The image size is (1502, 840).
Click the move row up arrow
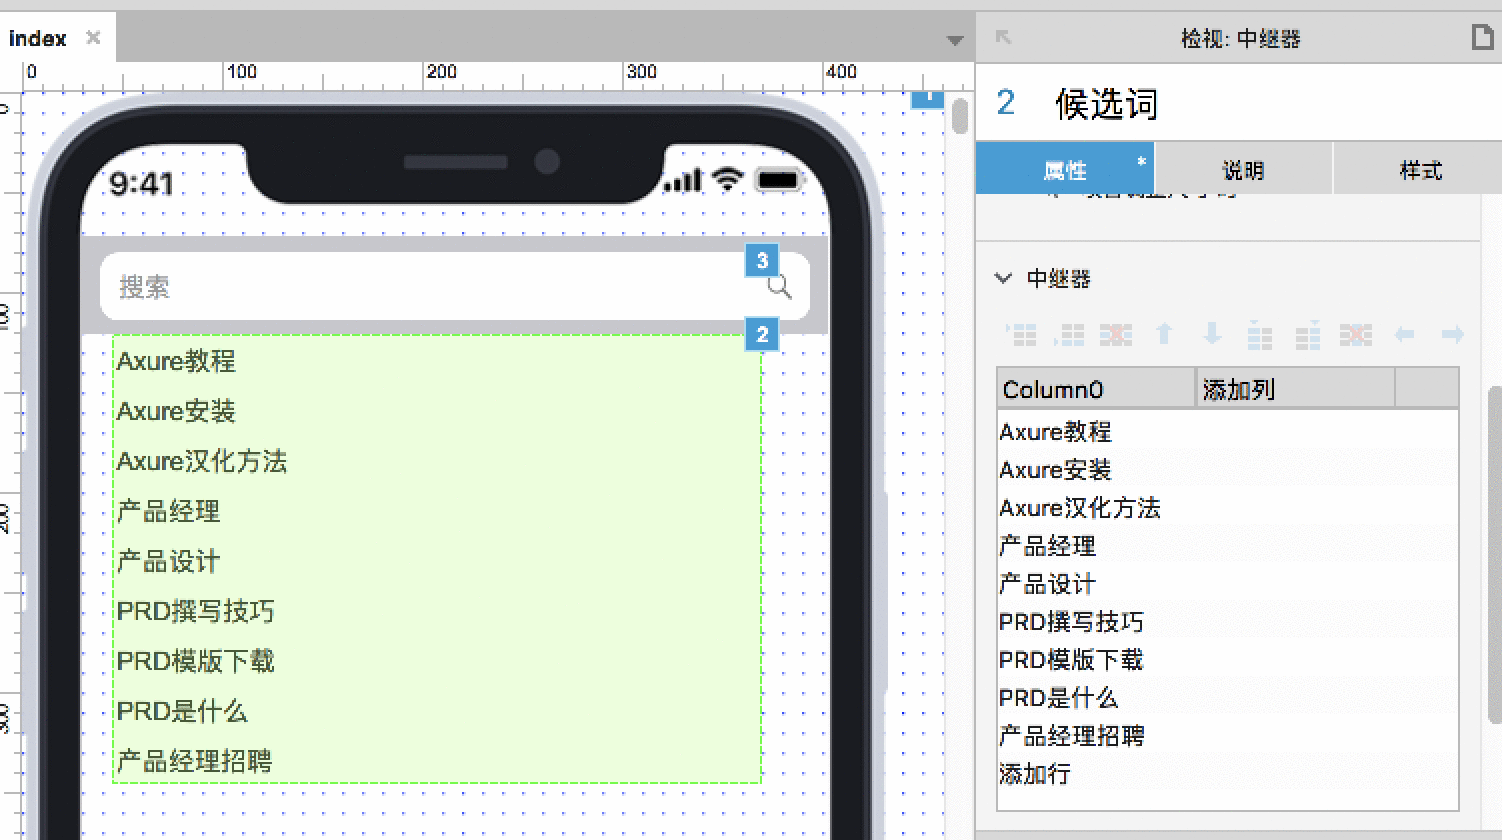coord(1164,334)
